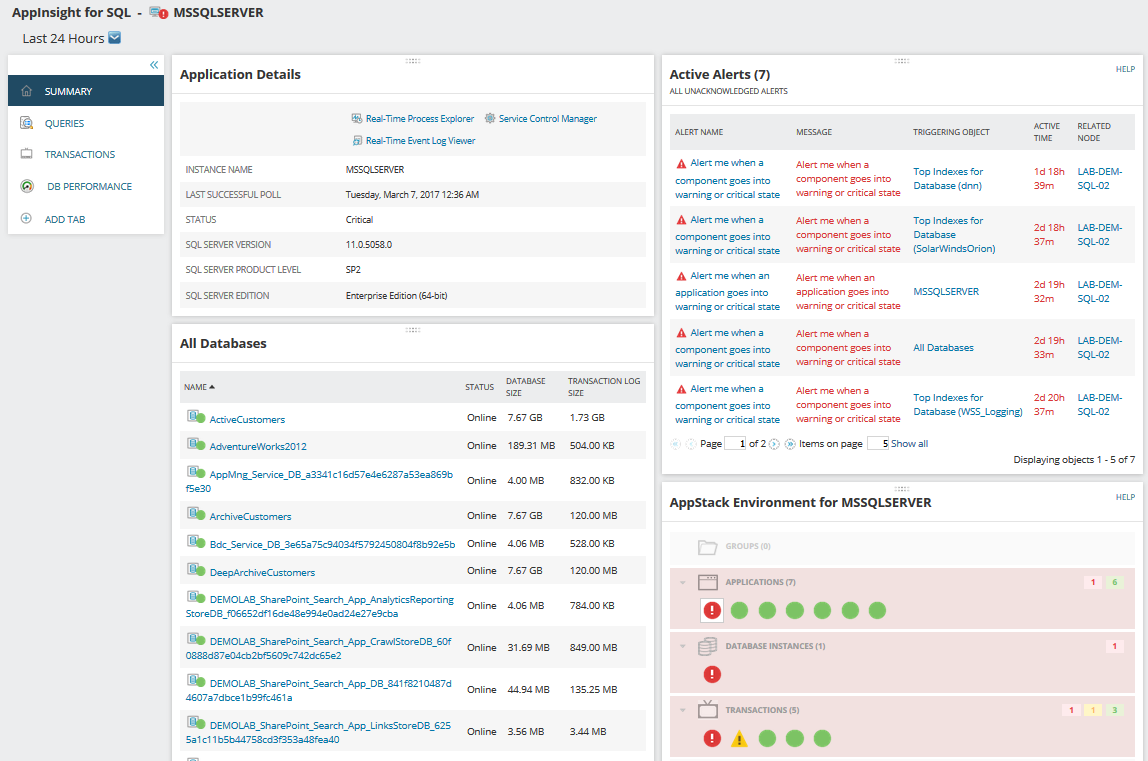Open the AdventureWorks2012 database
The width and height of the screenshot is (1148, 761).
[258, 446]
